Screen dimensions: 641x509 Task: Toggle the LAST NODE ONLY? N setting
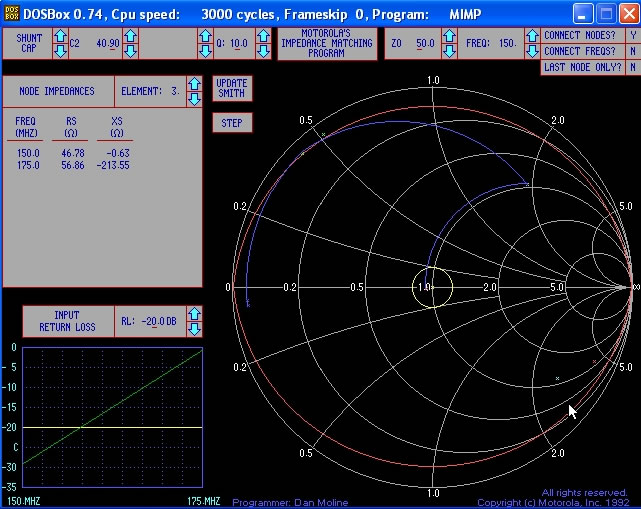(632, 67)
